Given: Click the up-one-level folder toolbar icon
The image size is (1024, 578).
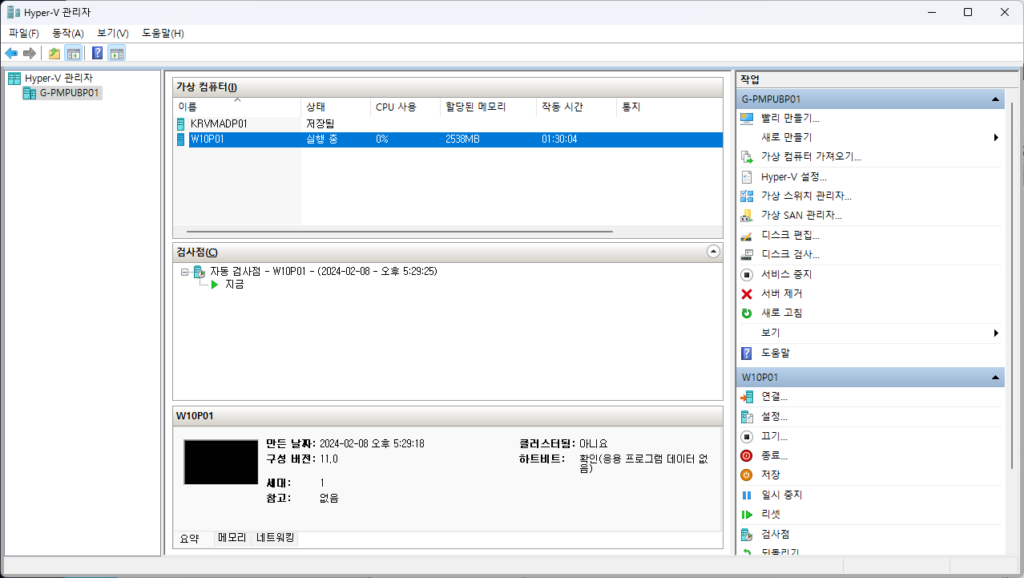Looking at the screenshot, I should pyautogui.click(x=54, y=54).
